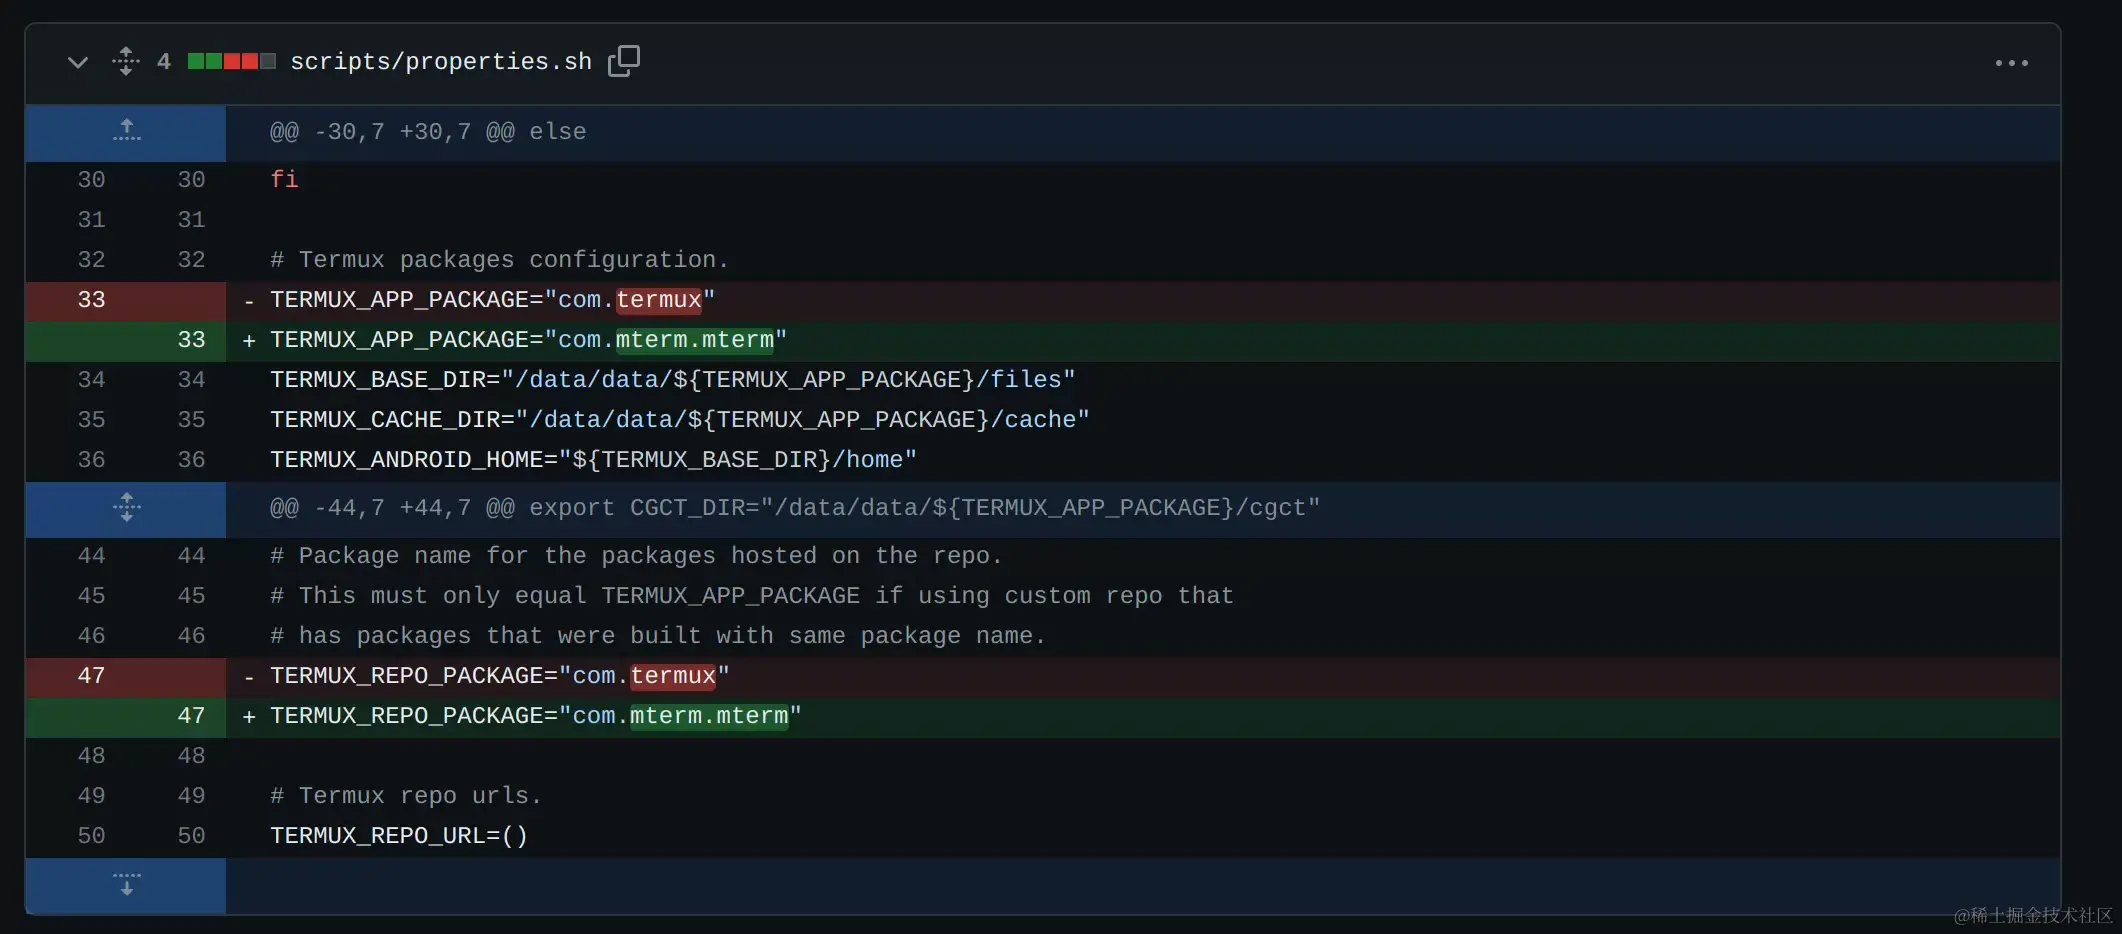The image size is (2122, 934).
Task: Click removed line TERMUX_APP_PACKAGE="com.termux"
Action: tap(493, 300)
